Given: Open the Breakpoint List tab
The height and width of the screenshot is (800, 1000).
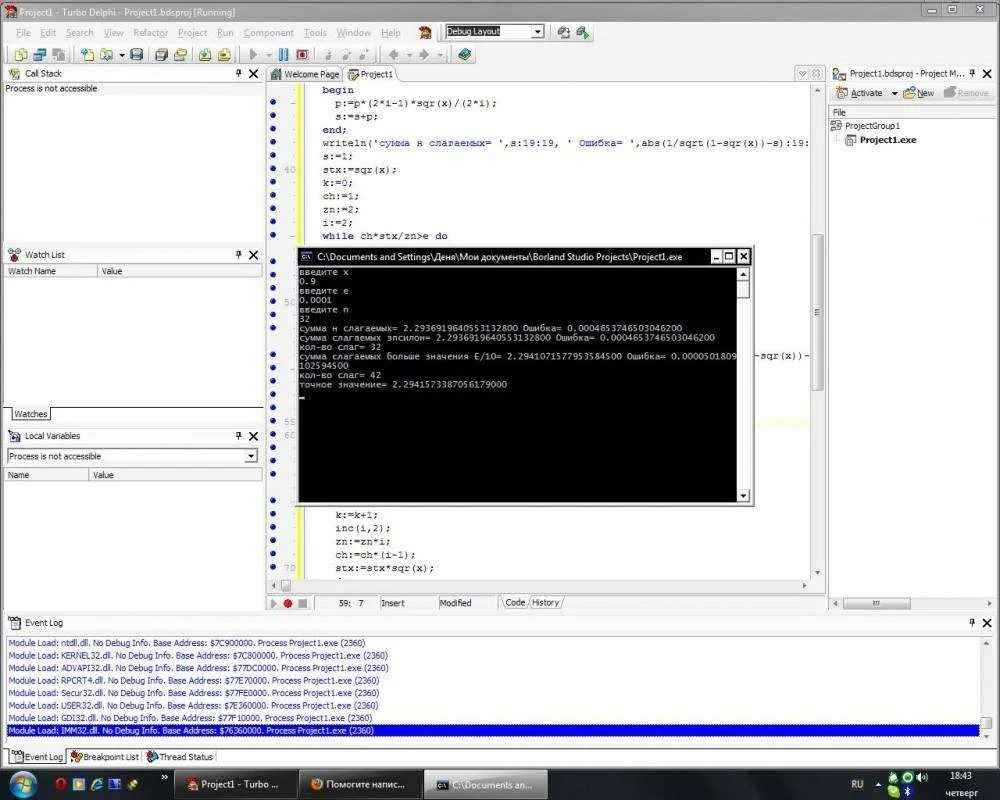Looking at the screenshot, I should point(105,757).
